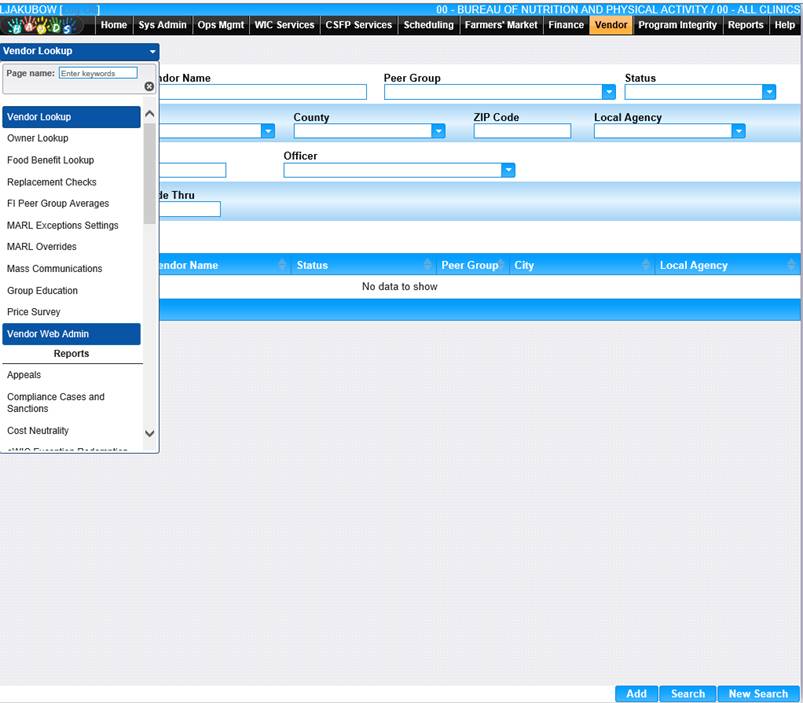Select Vendor Lookup in page list

pos(71,117)
